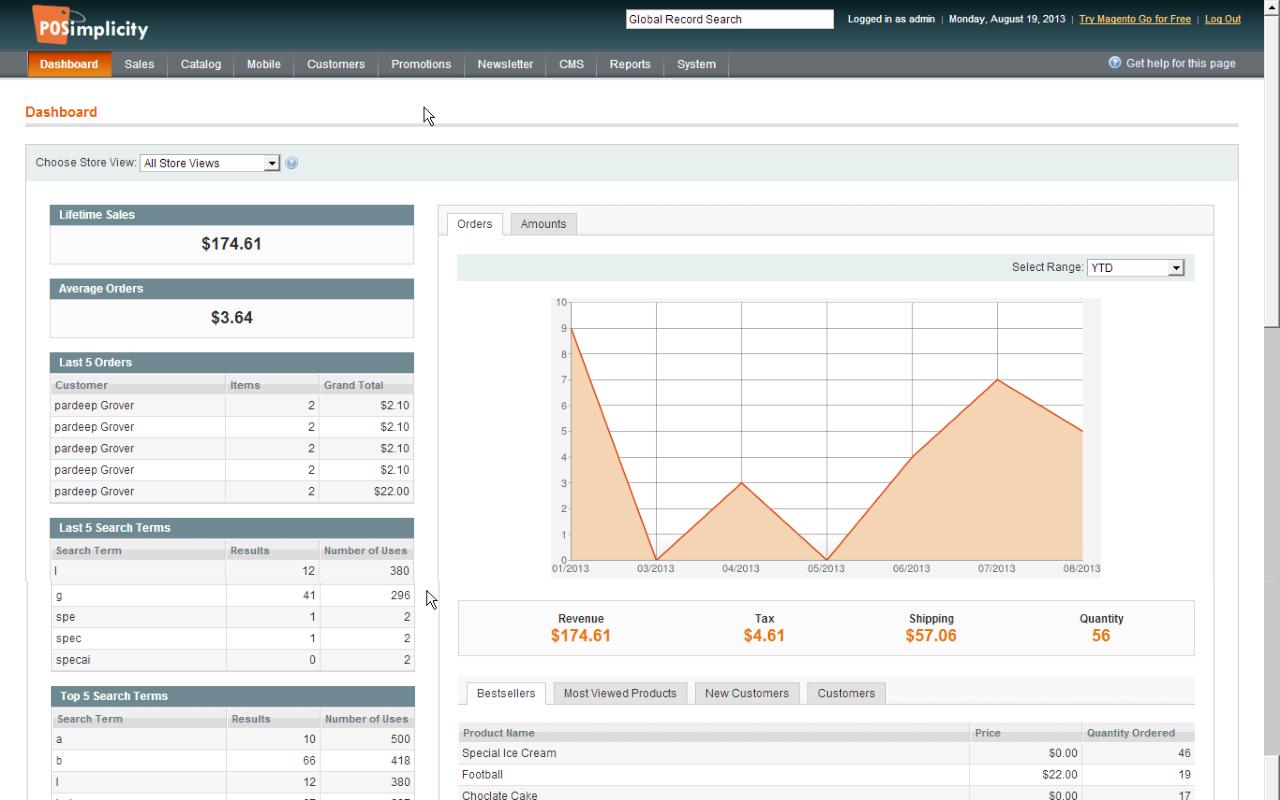Open the Sales menu

pos(139,64)
